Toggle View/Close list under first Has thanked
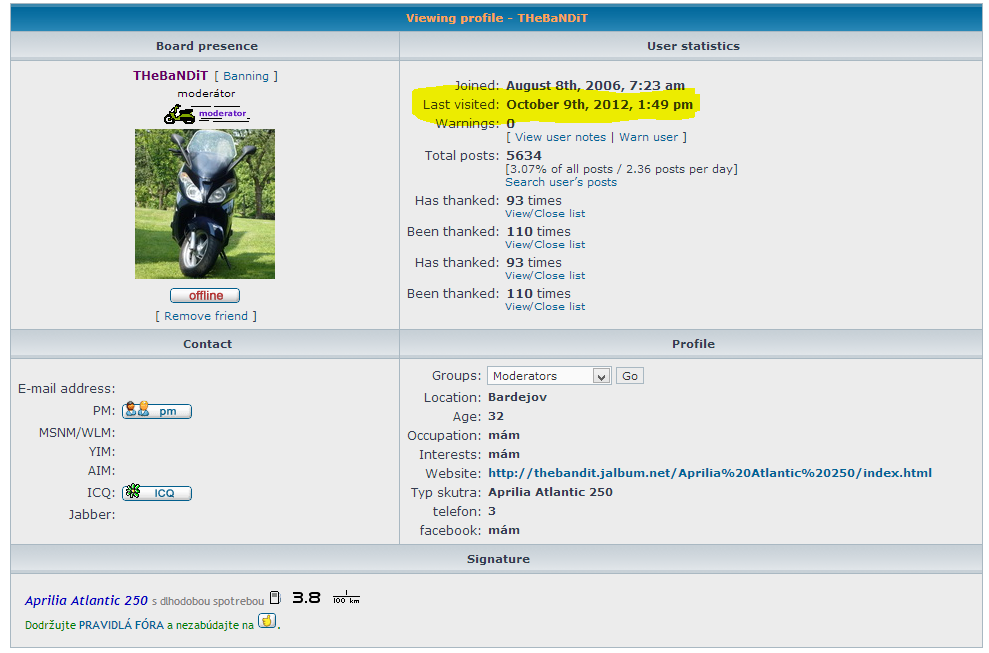This screenshot has height=653, width=989. (545, 214)
